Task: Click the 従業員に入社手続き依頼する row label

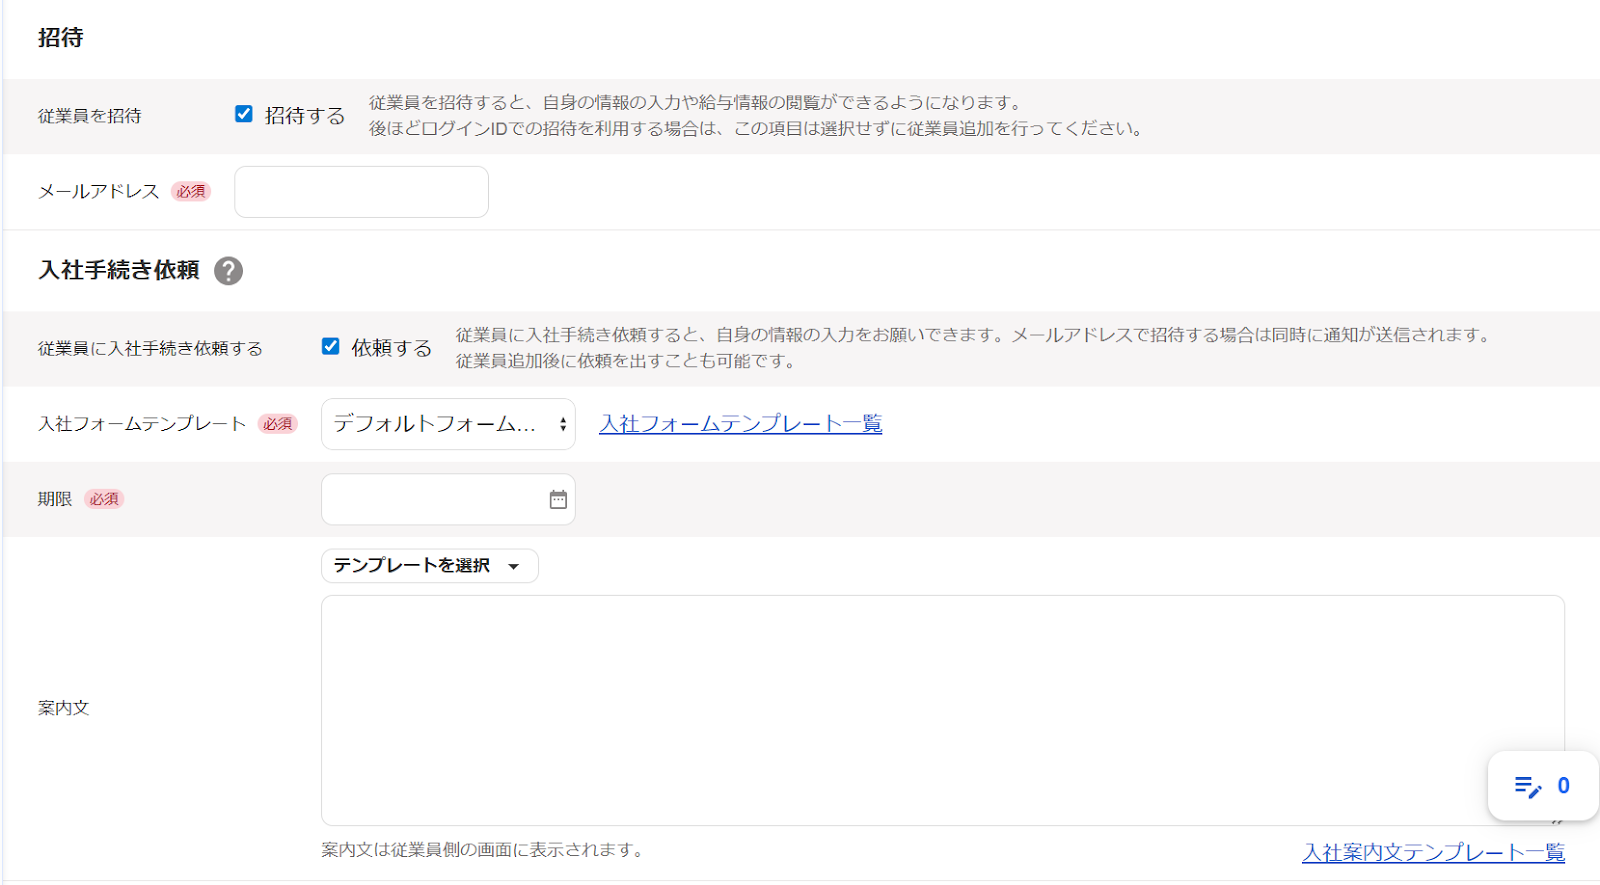Action: (150, 348)
